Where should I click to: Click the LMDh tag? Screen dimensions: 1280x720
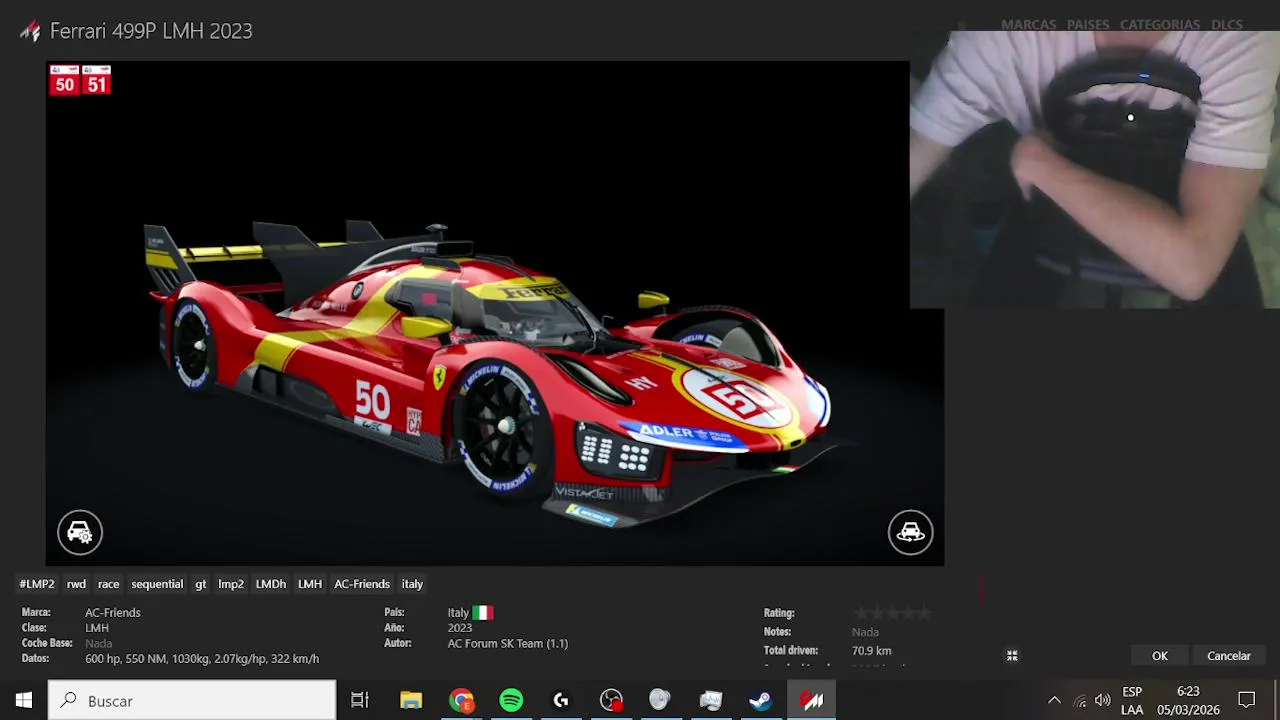pyautogui.click(x=270, y=584)
